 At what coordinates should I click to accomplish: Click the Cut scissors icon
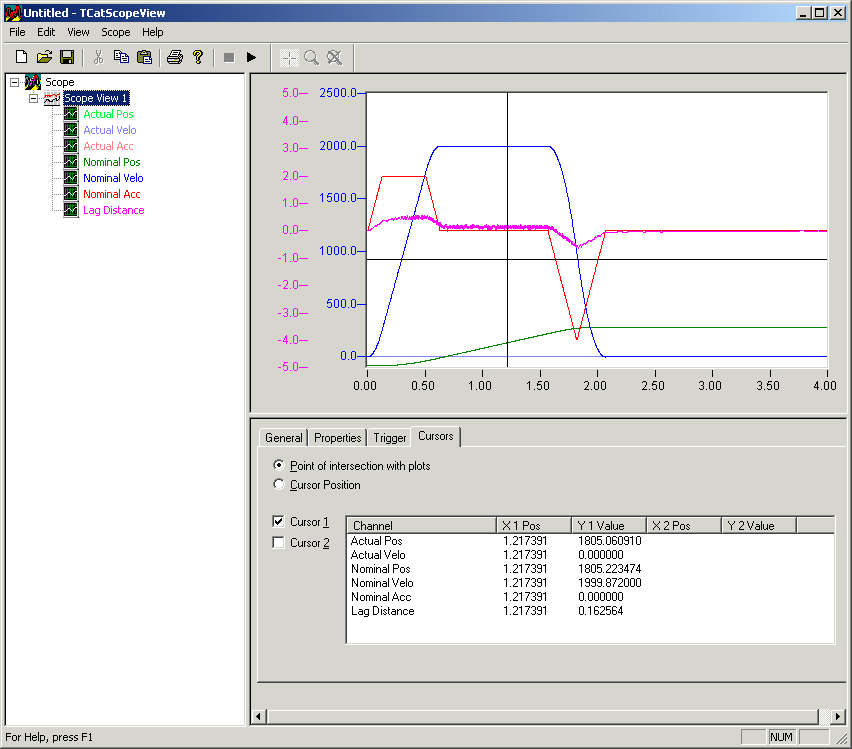coord(98,57)
